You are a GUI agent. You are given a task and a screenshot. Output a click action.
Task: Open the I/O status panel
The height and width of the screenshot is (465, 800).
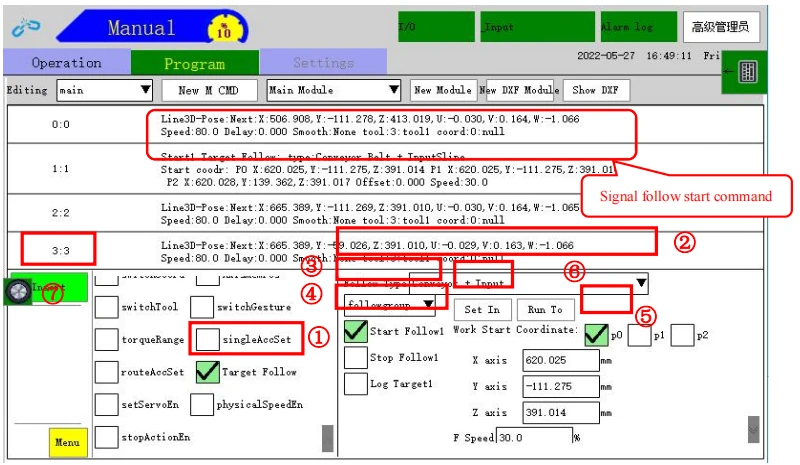tap(436, 27)
